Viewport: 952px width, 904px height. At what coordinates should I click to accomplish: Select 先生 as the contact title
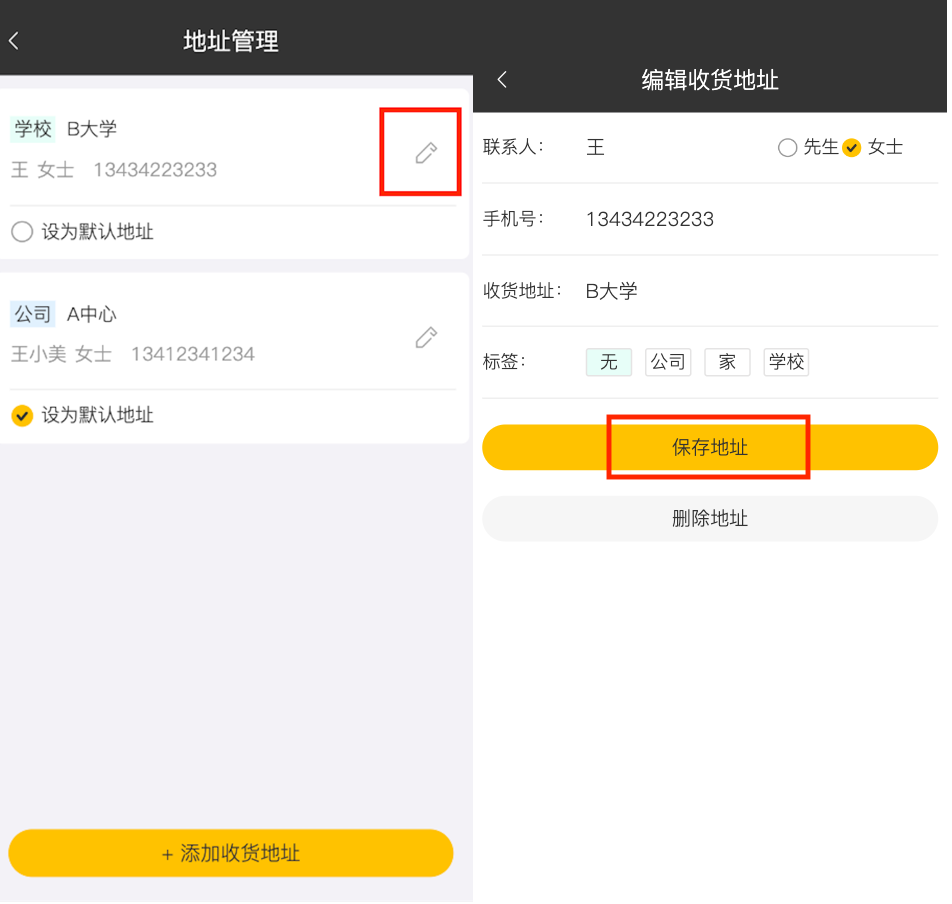point(787,148)
